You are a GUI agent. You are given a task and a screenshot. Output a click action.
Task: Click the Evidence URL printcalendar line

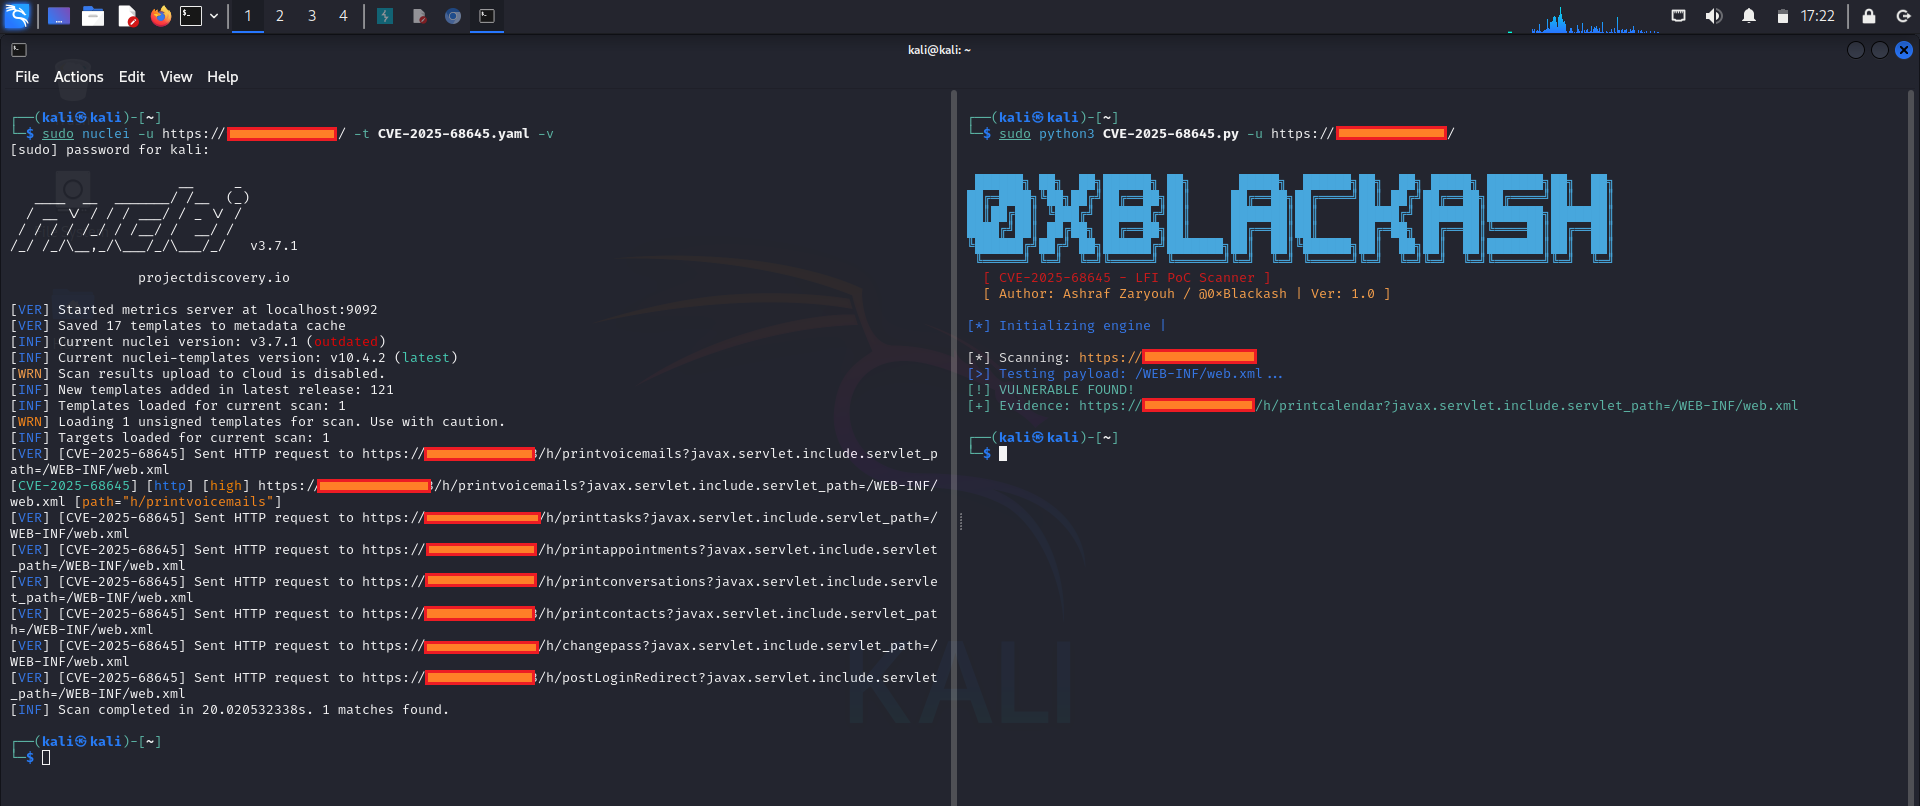(x=1382, y=406)
